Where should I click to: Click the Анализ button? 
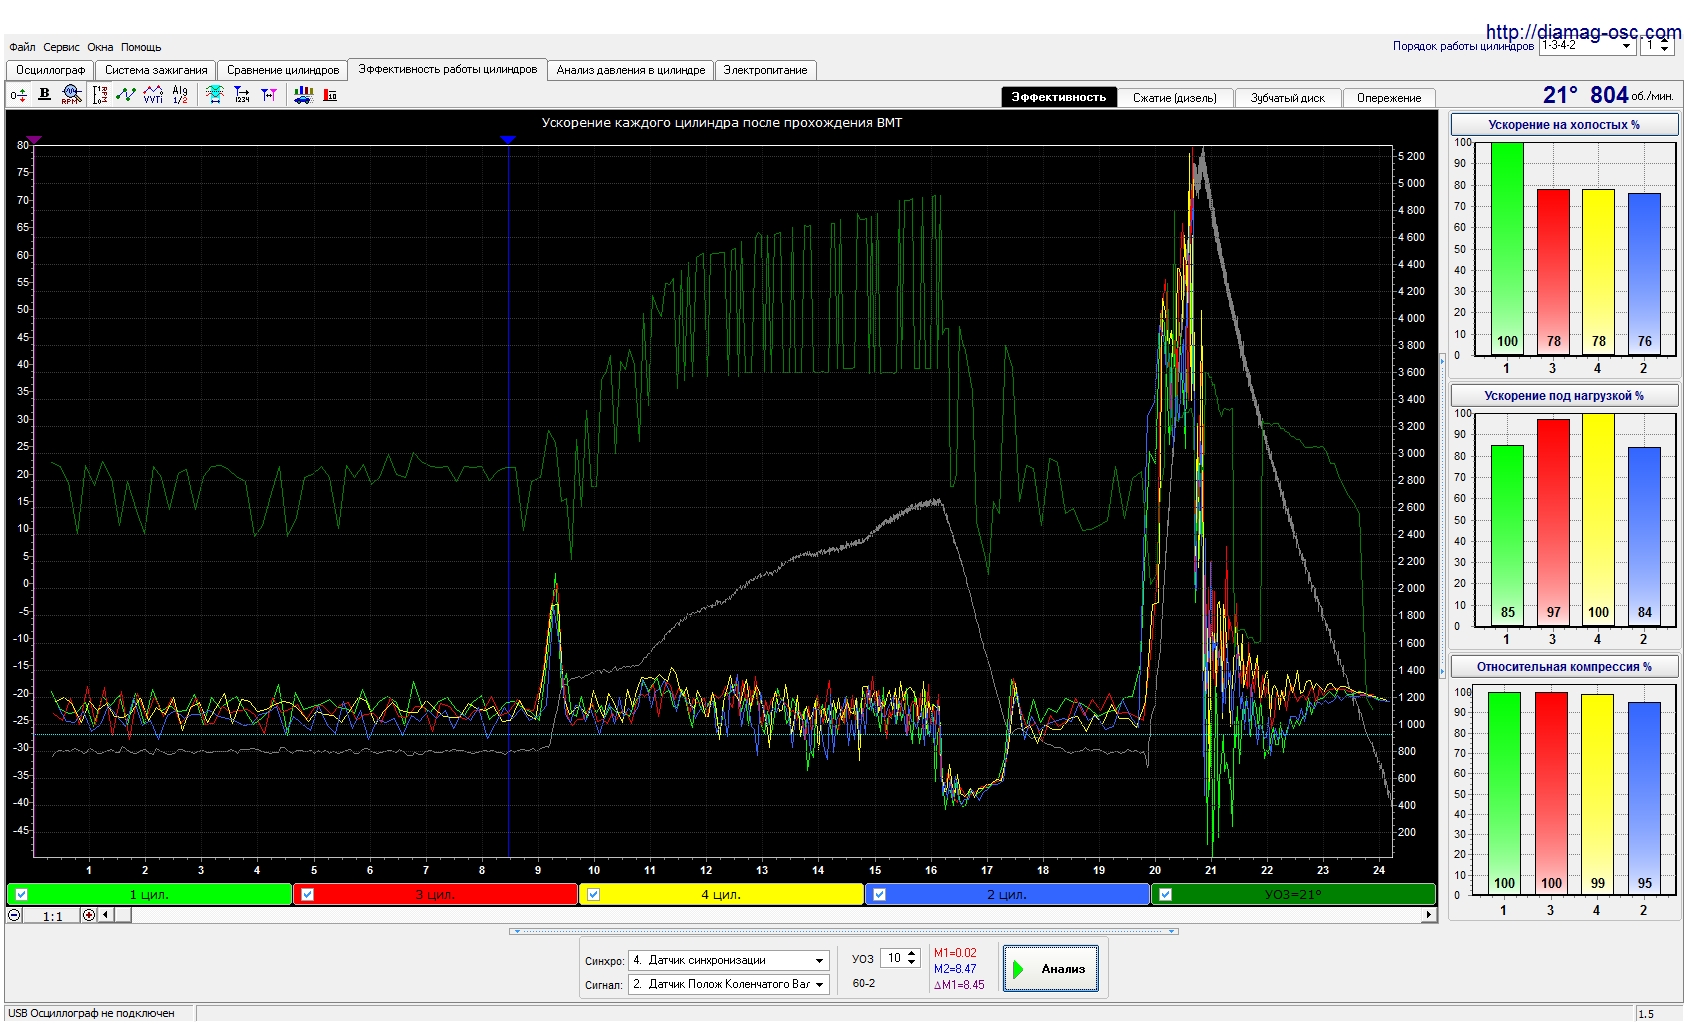click(x=1050, y=969)
